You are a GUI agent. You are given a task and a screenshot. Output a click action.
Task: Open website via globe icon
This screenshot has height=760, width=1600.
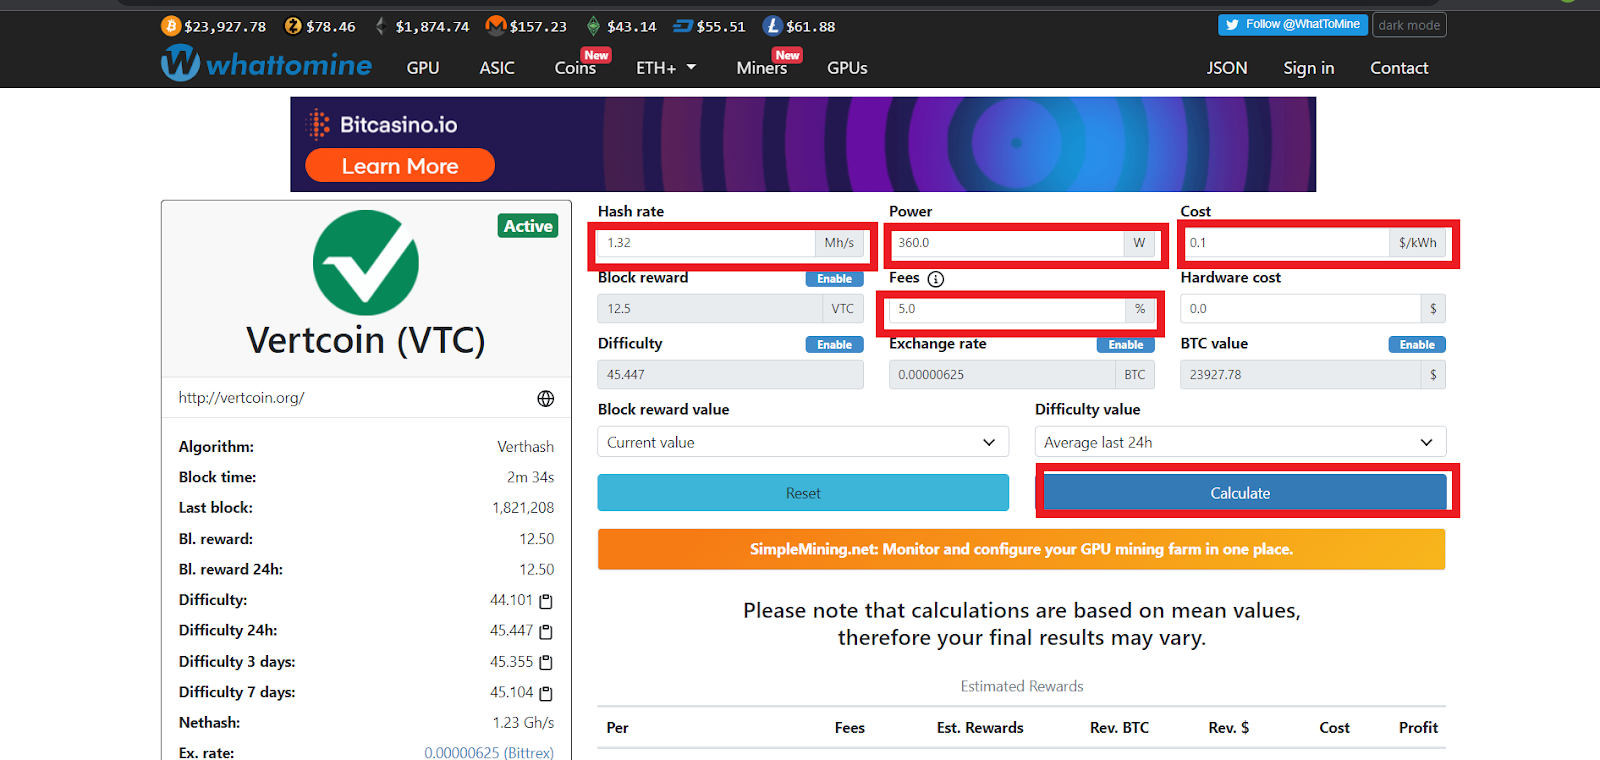pyautogui.click(x=545, y=398)
